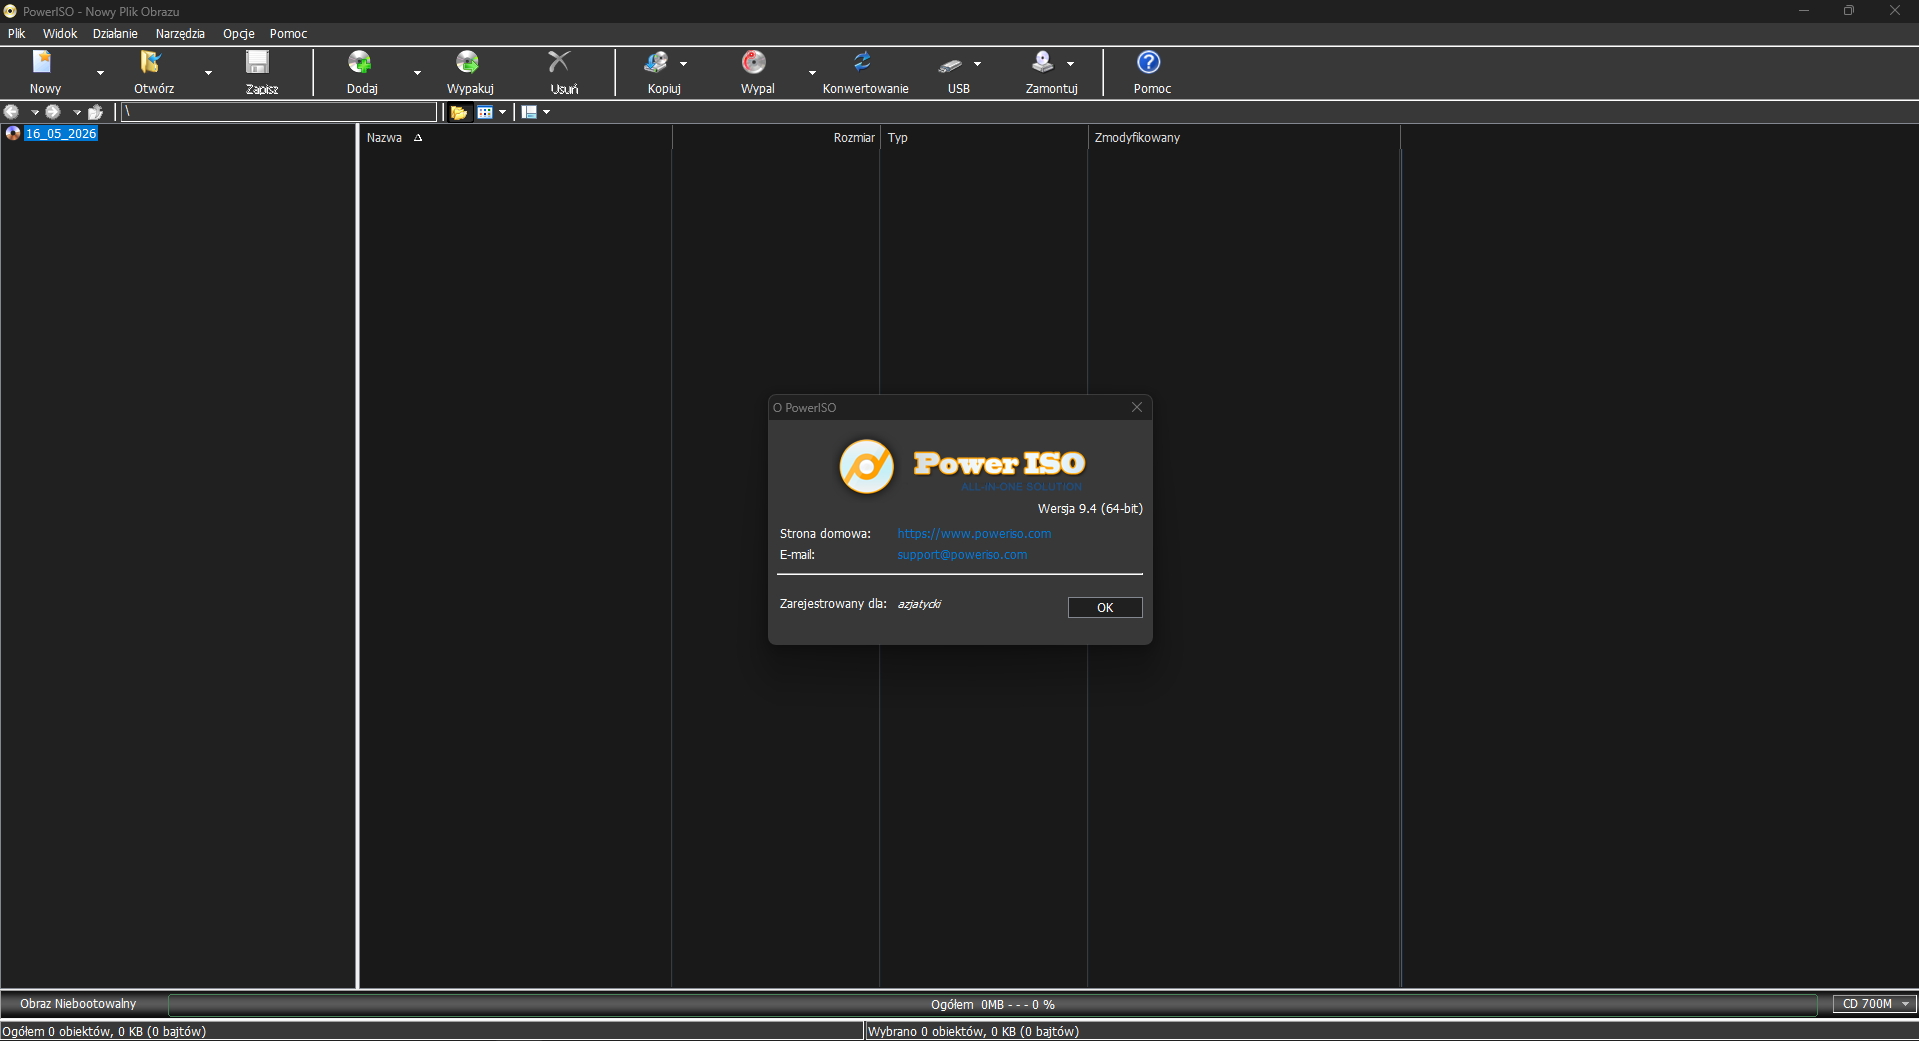Screen dimensions: 1919x1041
Task: Expand the Zamontuj dropdown arrow
Action: click(x=1071, y=64)
